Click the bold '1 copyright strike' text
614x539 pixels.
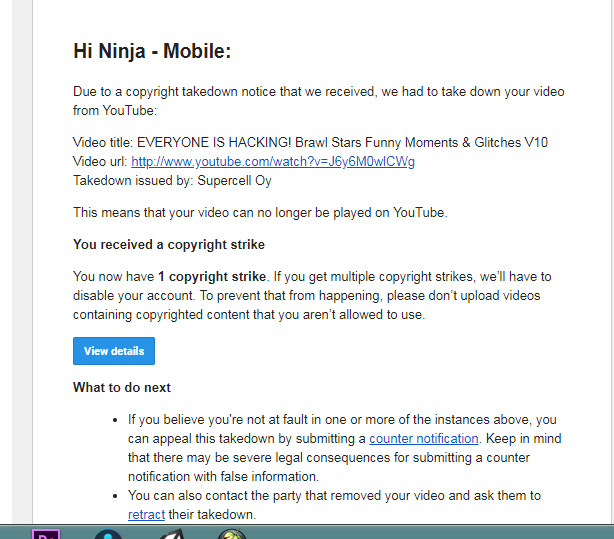pos(212,277)
